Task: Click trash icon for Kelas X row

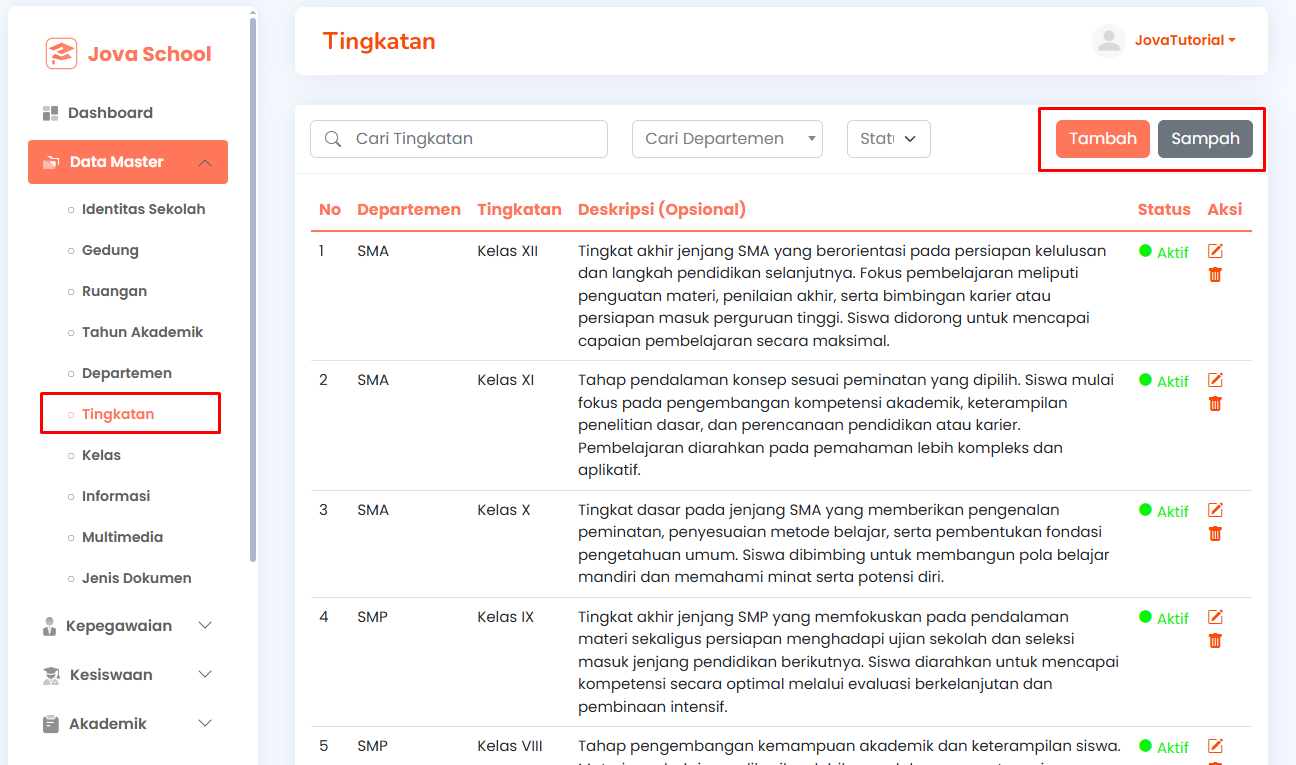Action: pos(1215,533)
